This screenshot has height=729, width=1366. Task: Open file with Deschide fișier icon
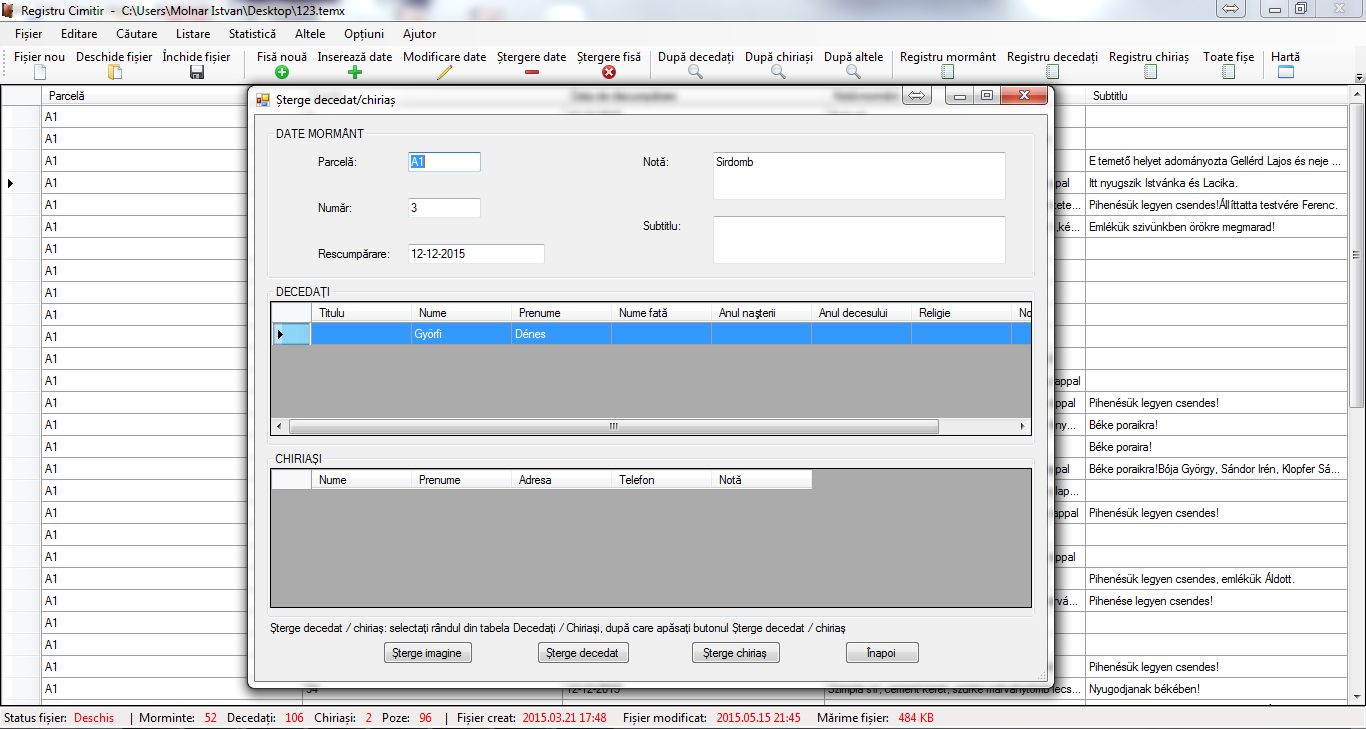114,72
